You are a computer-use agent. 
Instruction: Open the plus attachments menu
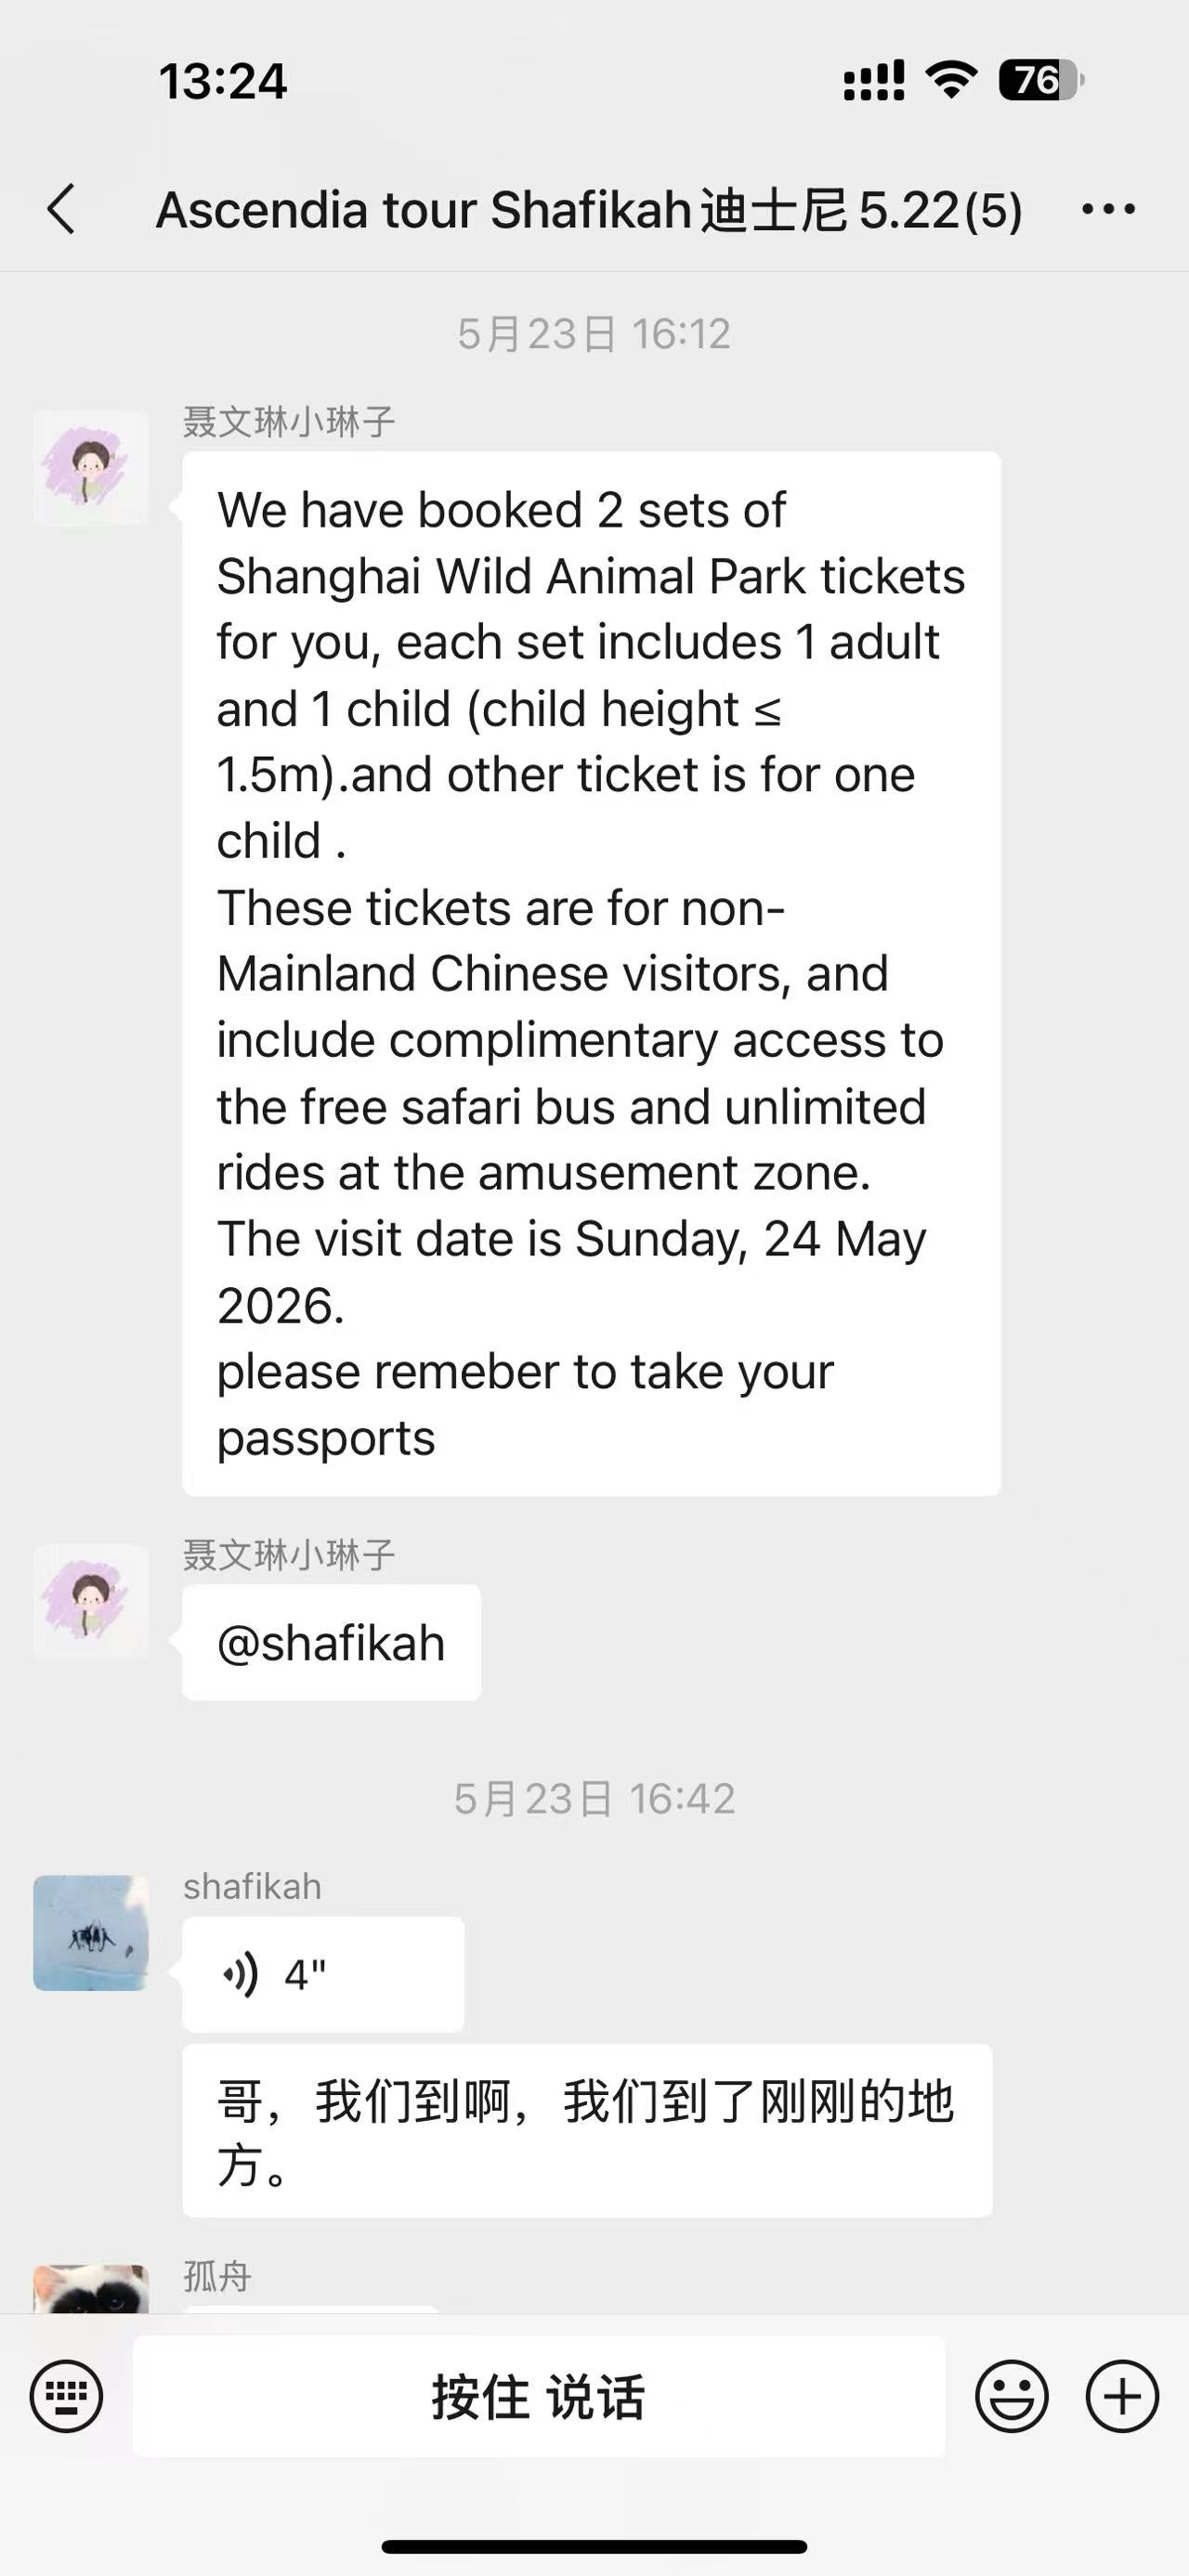1122,2395
